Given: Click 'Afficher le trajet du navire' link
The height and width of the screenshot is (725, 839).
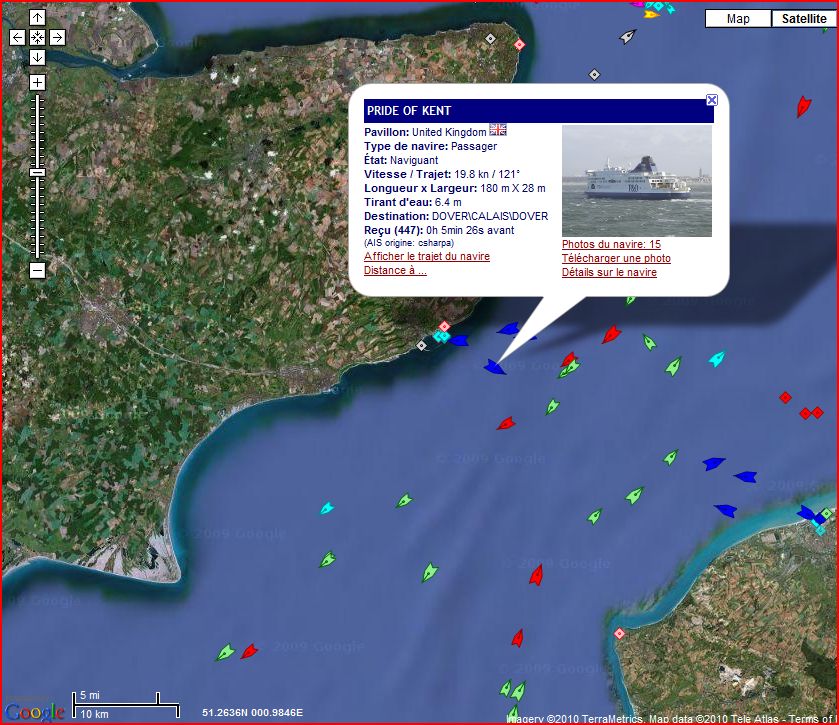Looking at the screenshot, I should pyautogui.click(x=426, y=256).
